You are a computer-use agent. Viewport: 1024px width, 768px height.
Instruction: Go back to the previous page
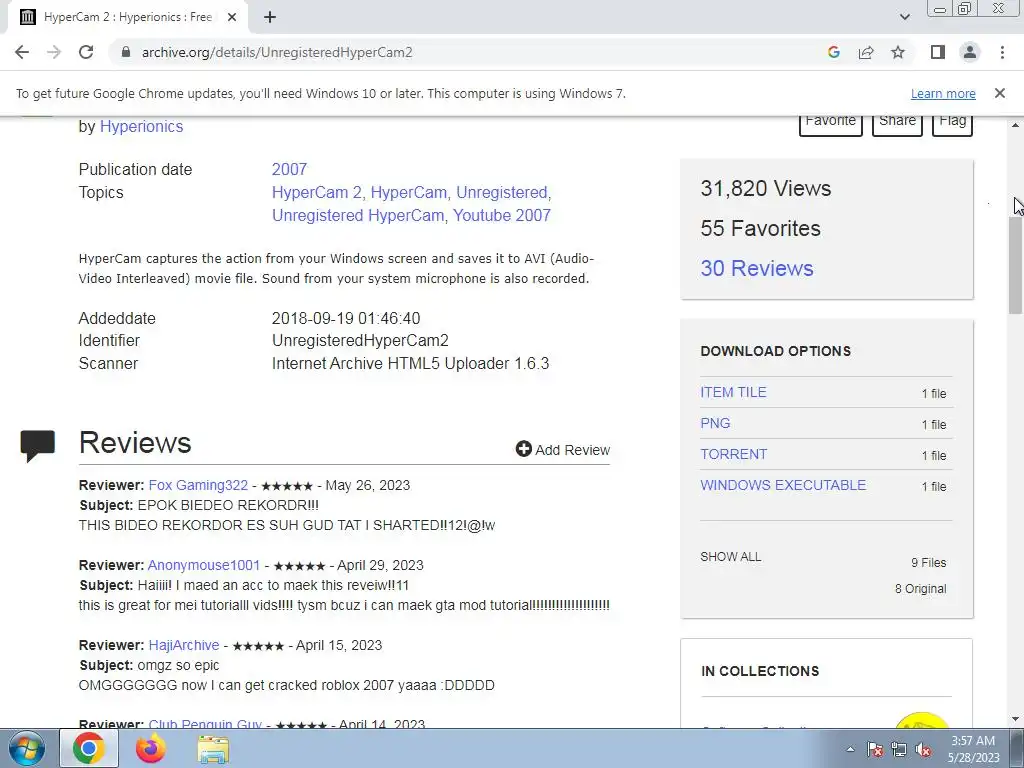click(x=22, y=52)
